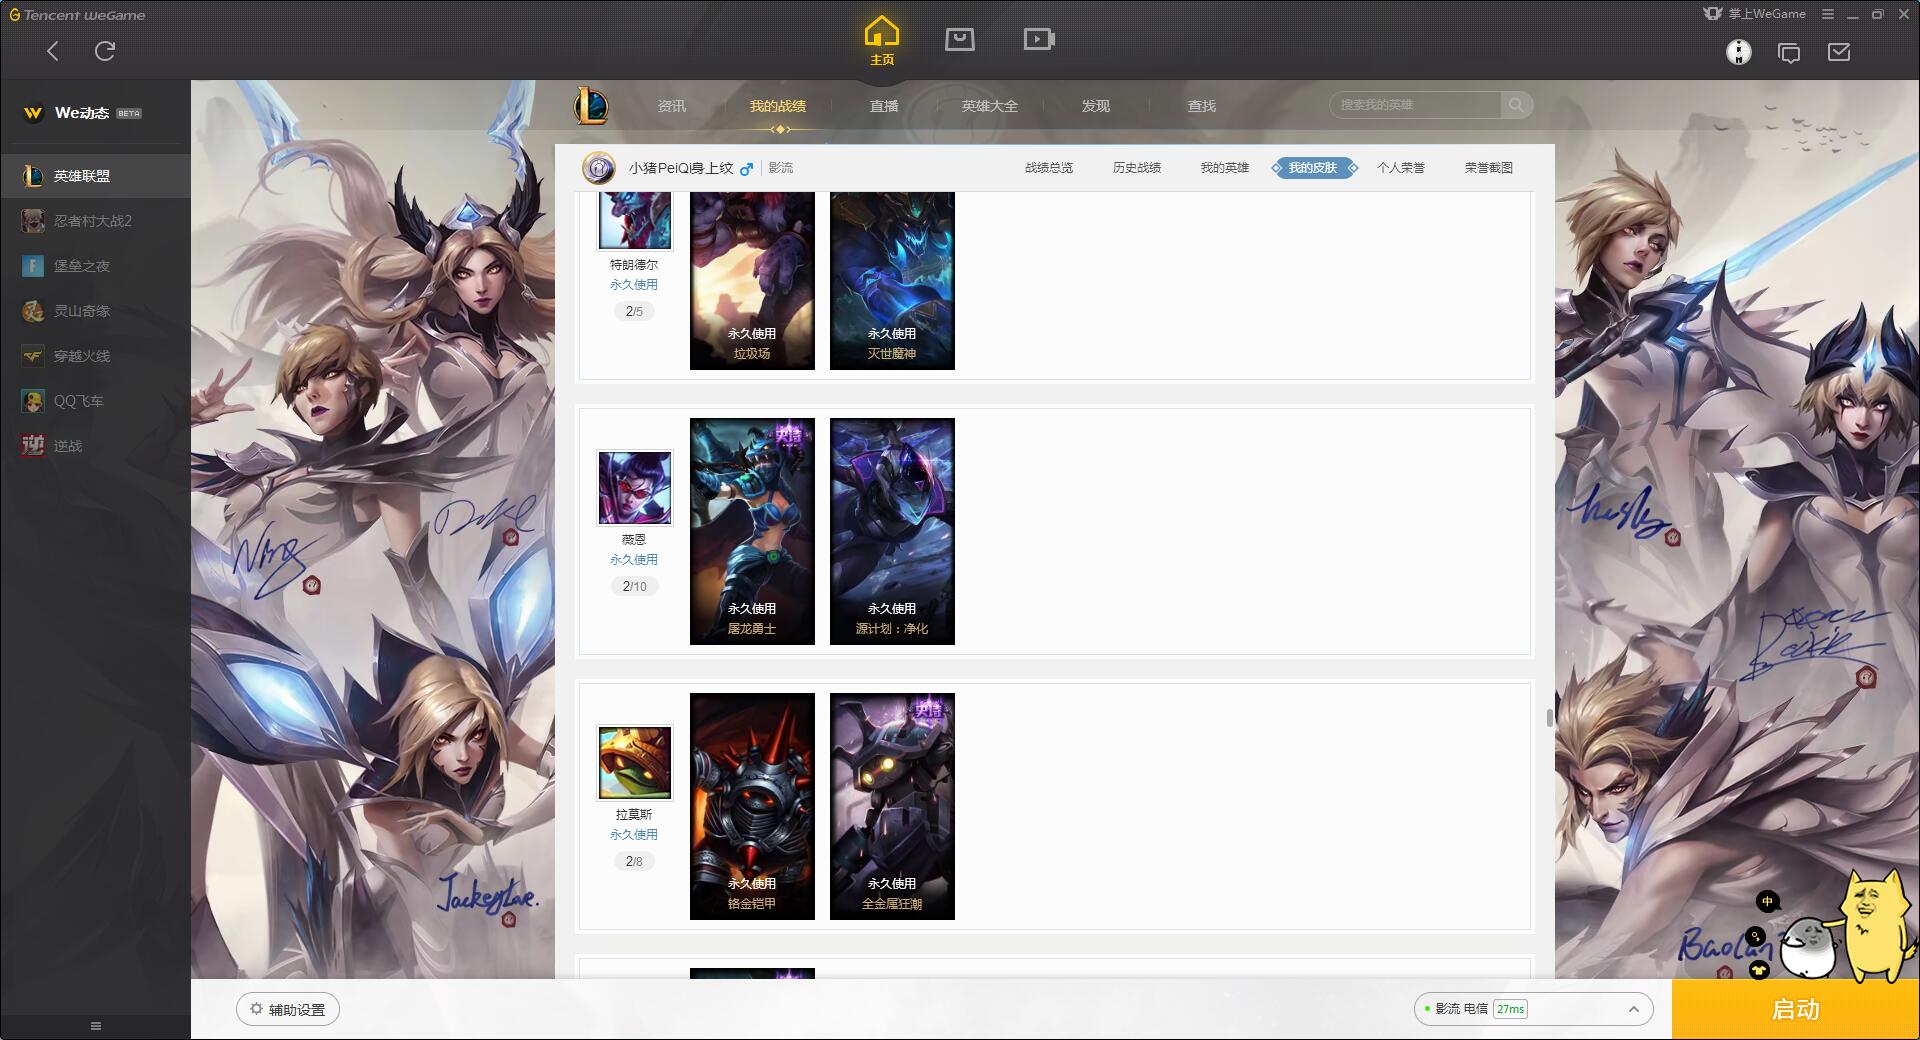Open the store bag icon in top bar

(x=960, y=39)
